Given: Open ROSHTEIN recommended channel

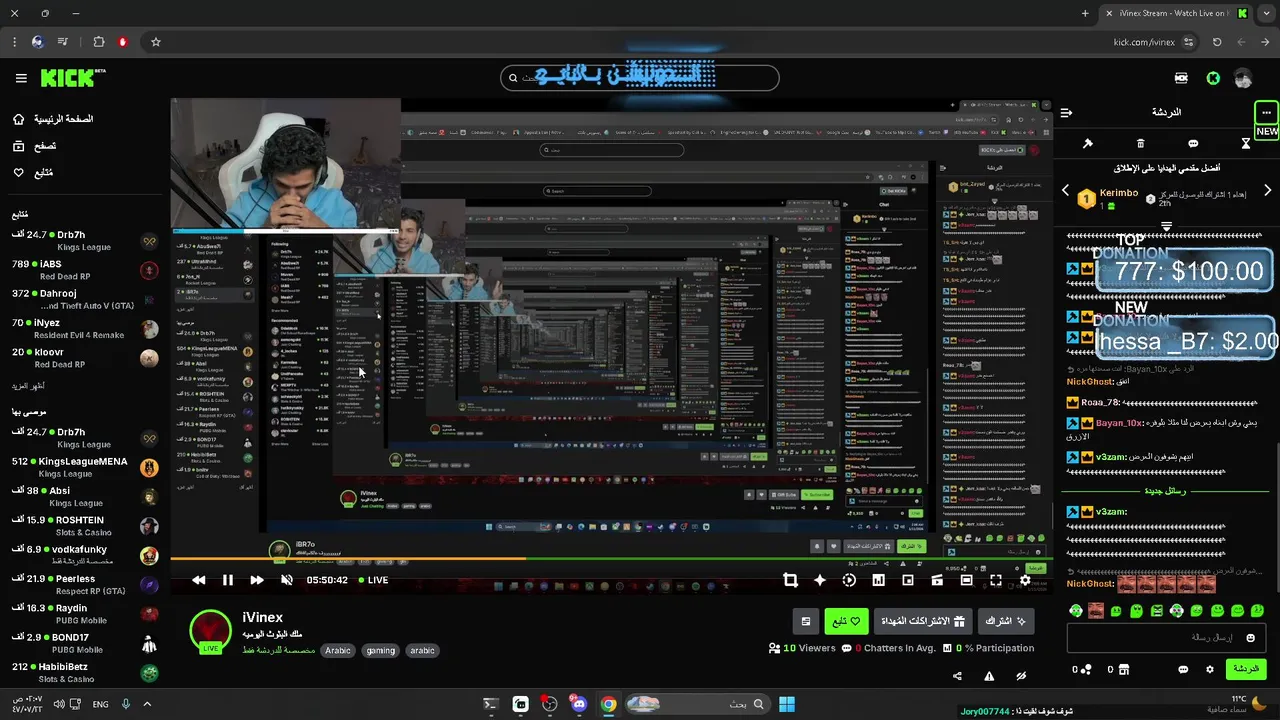Looking at the screenshot, I should 85,526.
